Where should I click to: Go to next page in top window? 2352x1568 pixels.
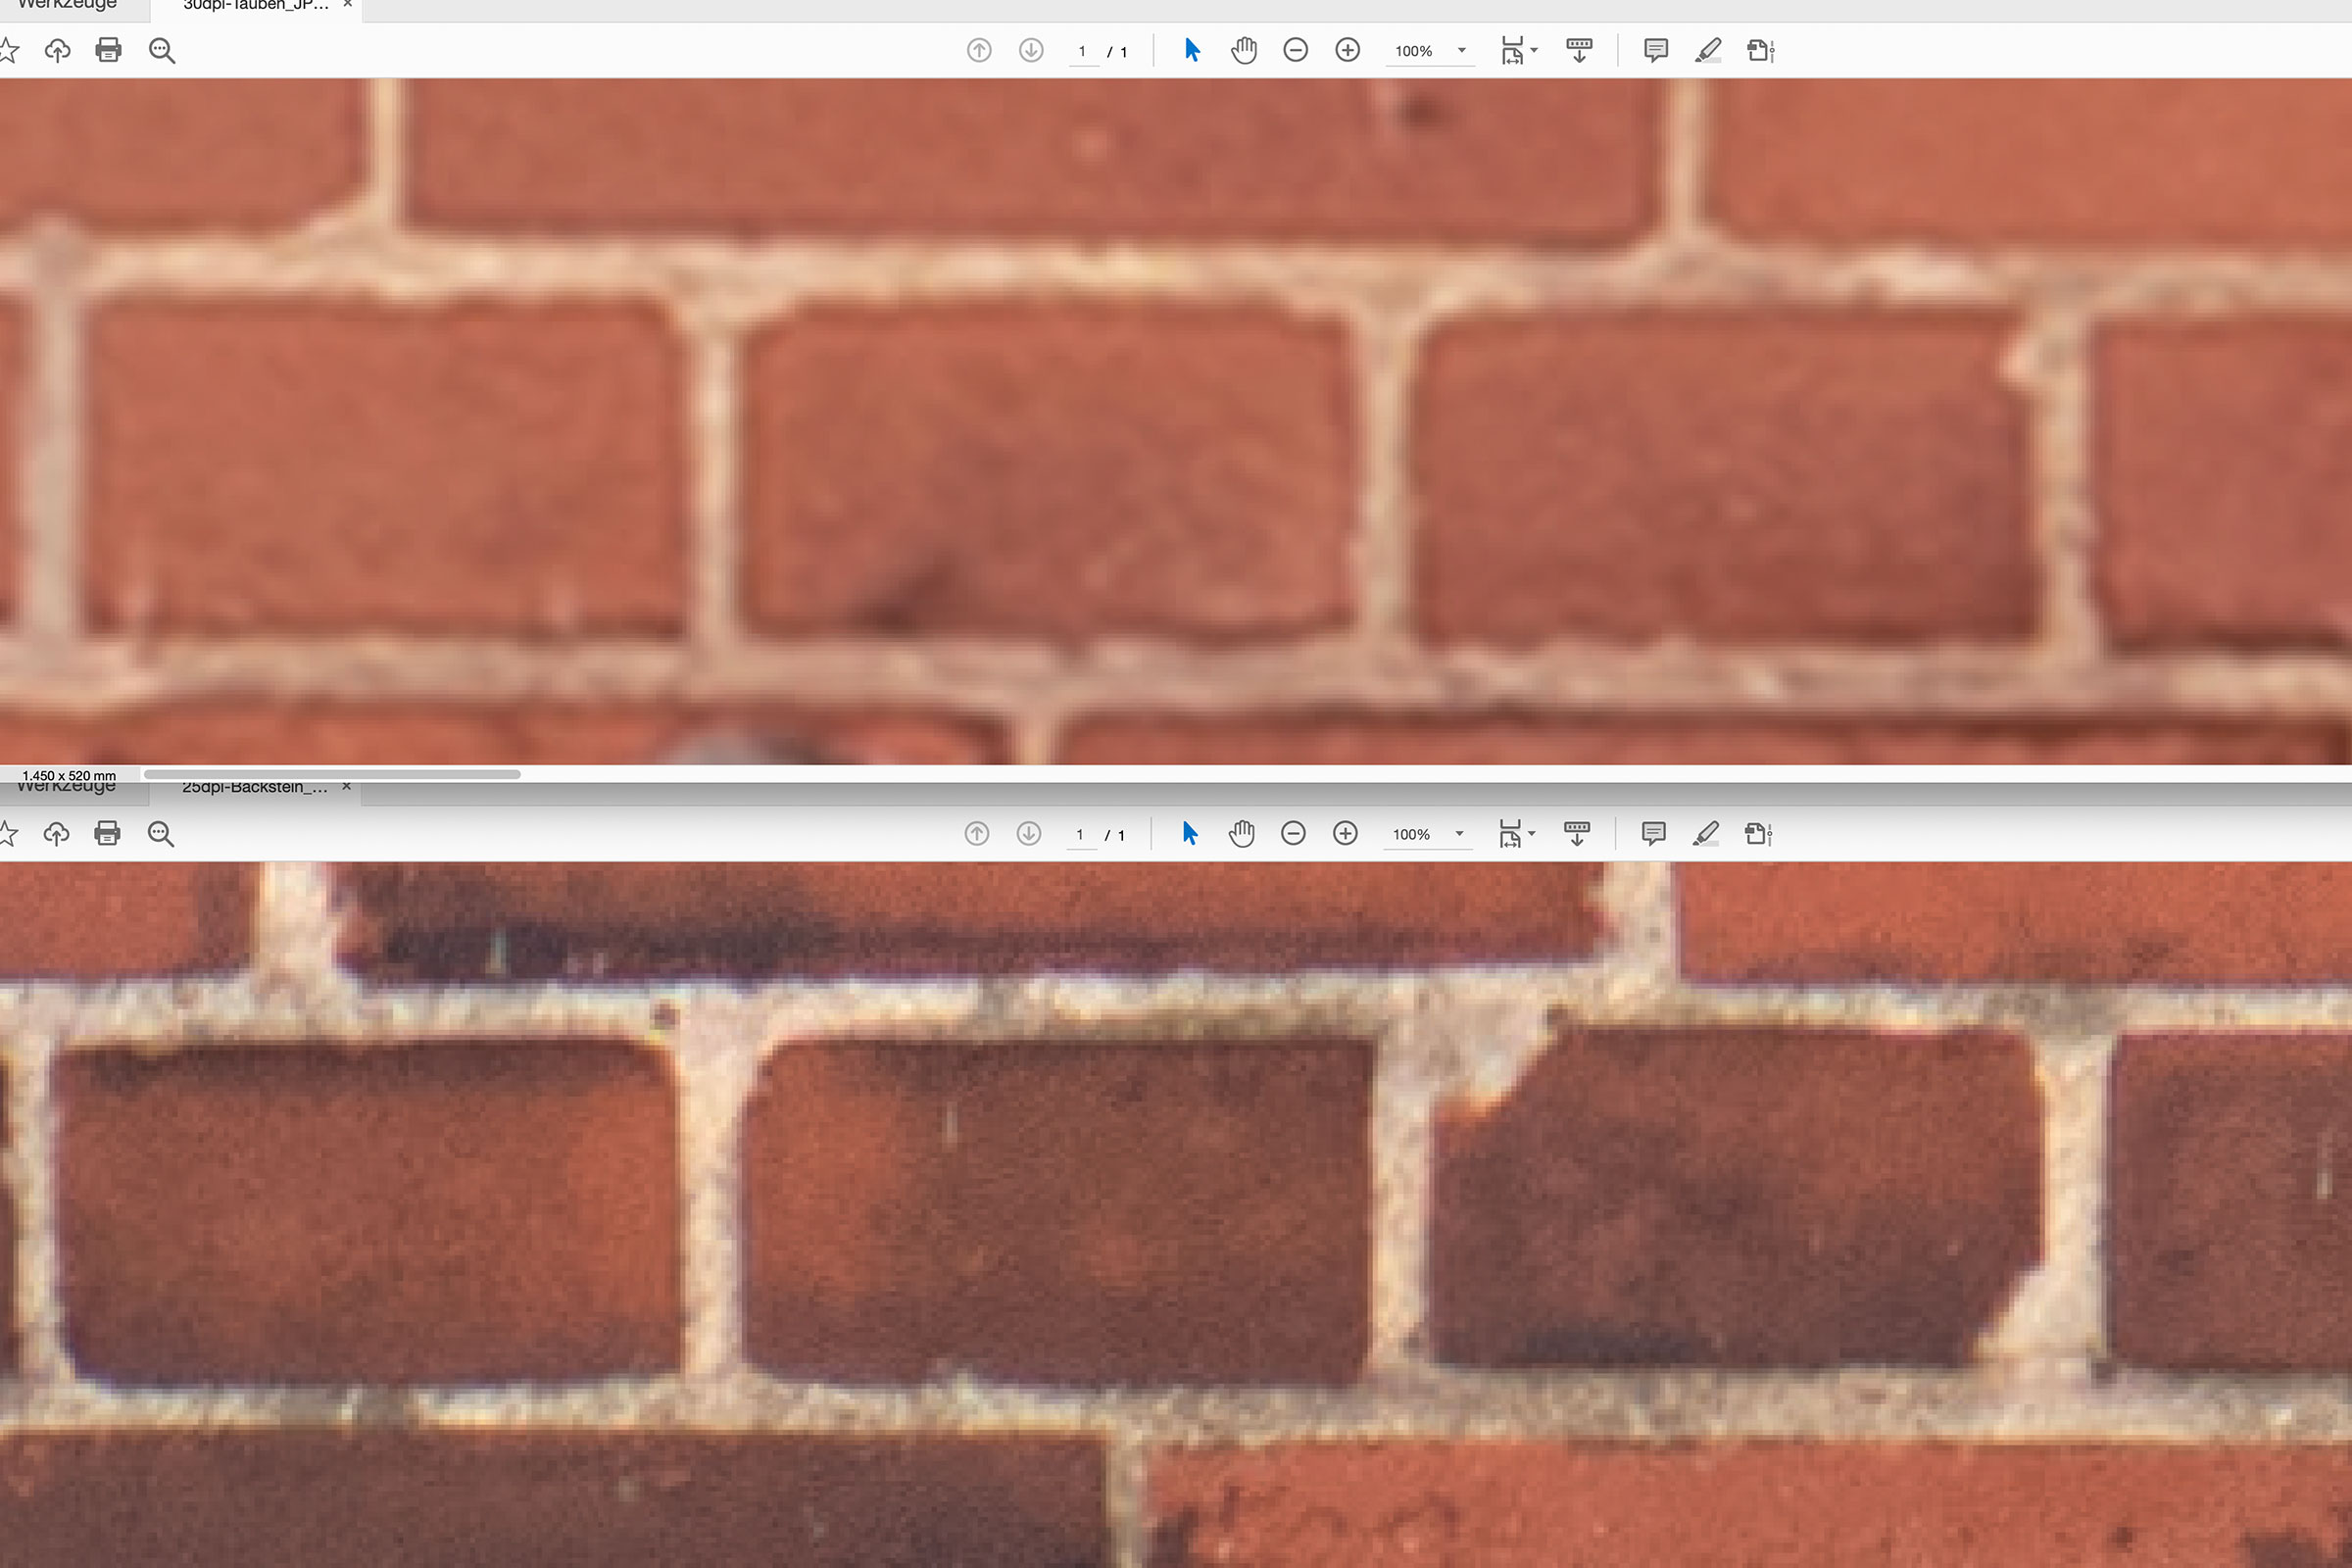pos(1031,50)
